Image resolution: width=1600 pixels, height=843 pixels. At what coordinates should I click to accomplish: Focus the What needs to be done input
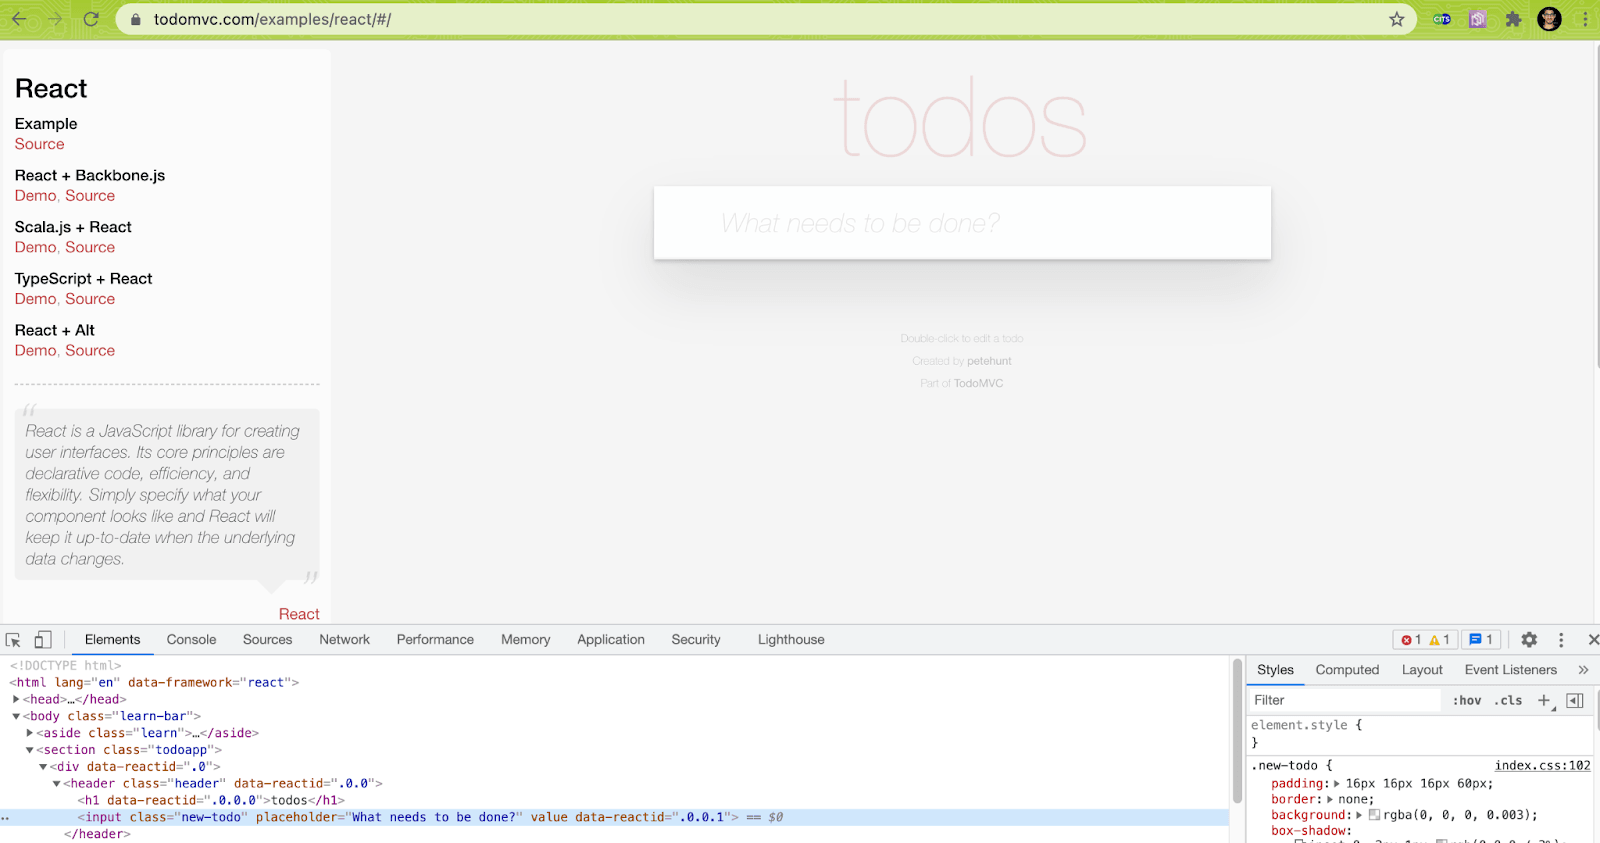[x=962, y=223]
